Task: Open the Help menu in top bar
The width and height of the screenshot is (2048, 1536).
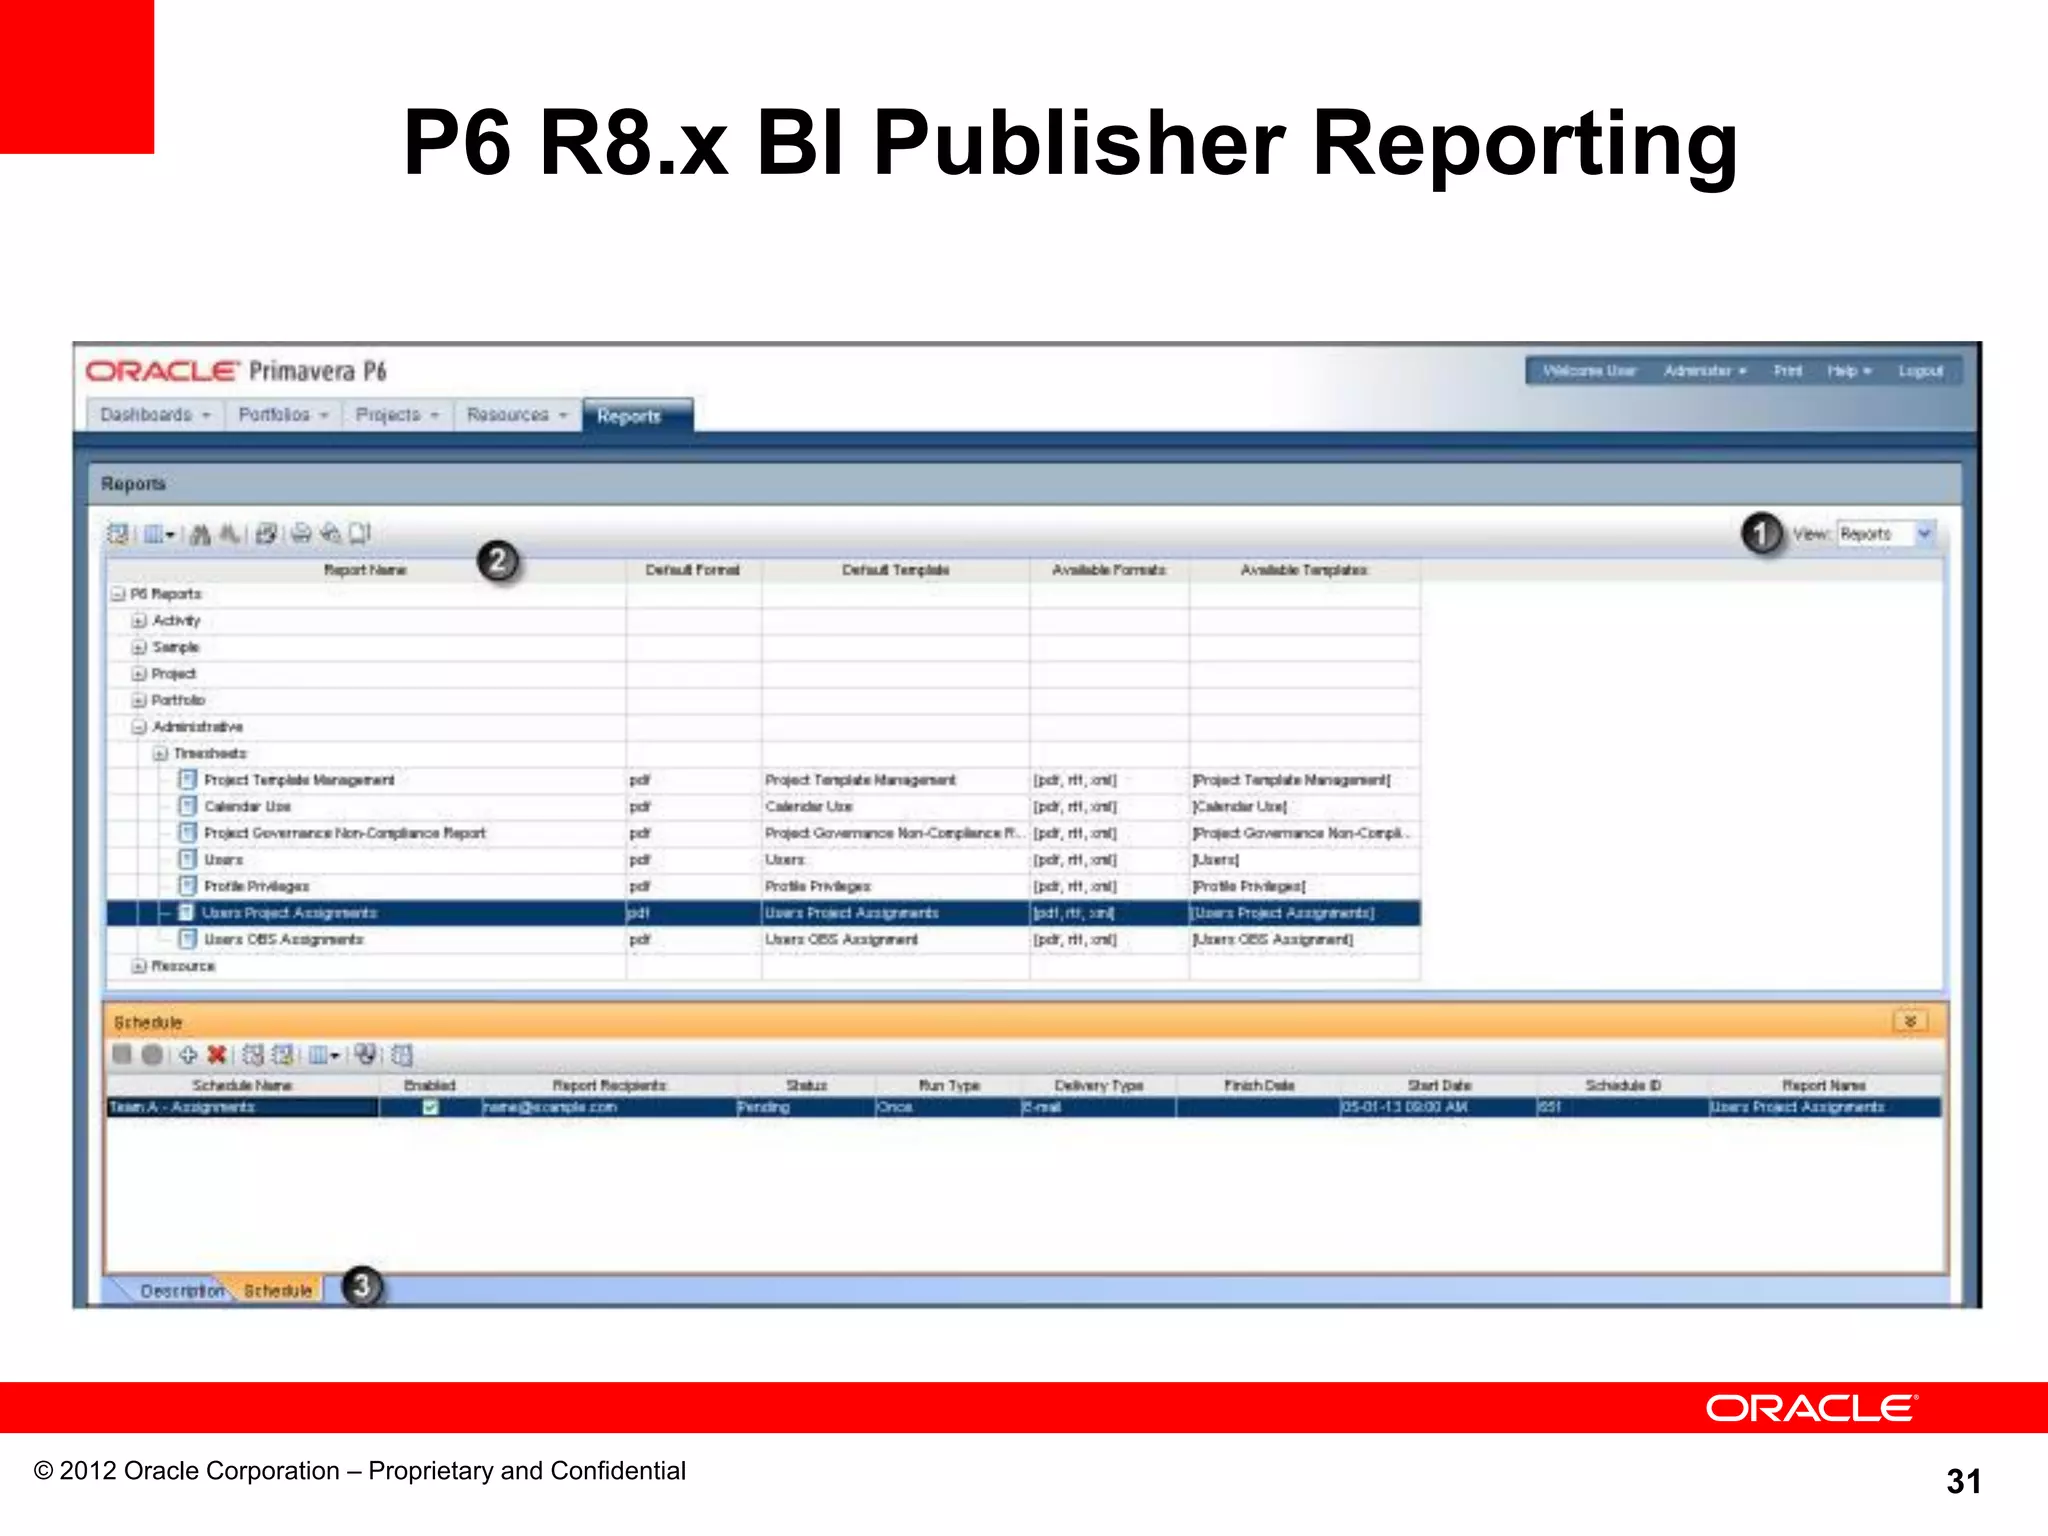Action: 1849,371
